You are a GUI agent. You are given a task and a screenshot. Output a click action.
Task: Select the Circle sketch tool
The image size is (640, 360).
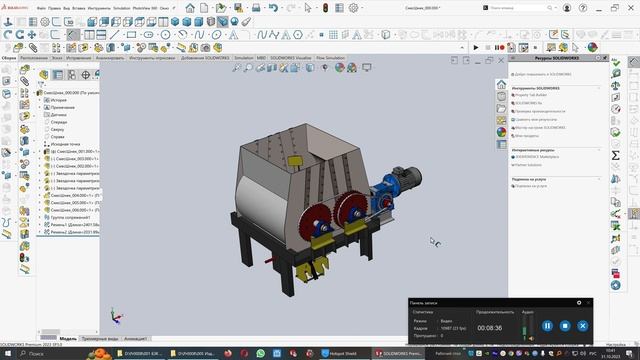(165, 35)
